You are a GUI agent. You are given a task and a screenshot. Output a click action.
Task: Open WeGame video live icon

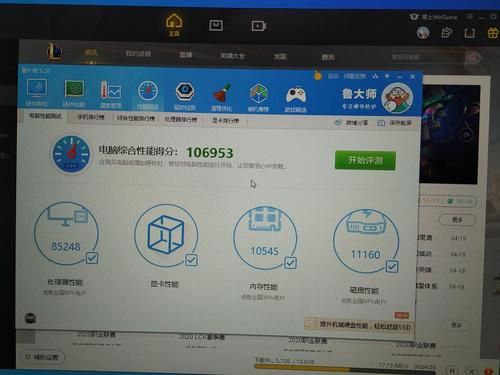259,26
